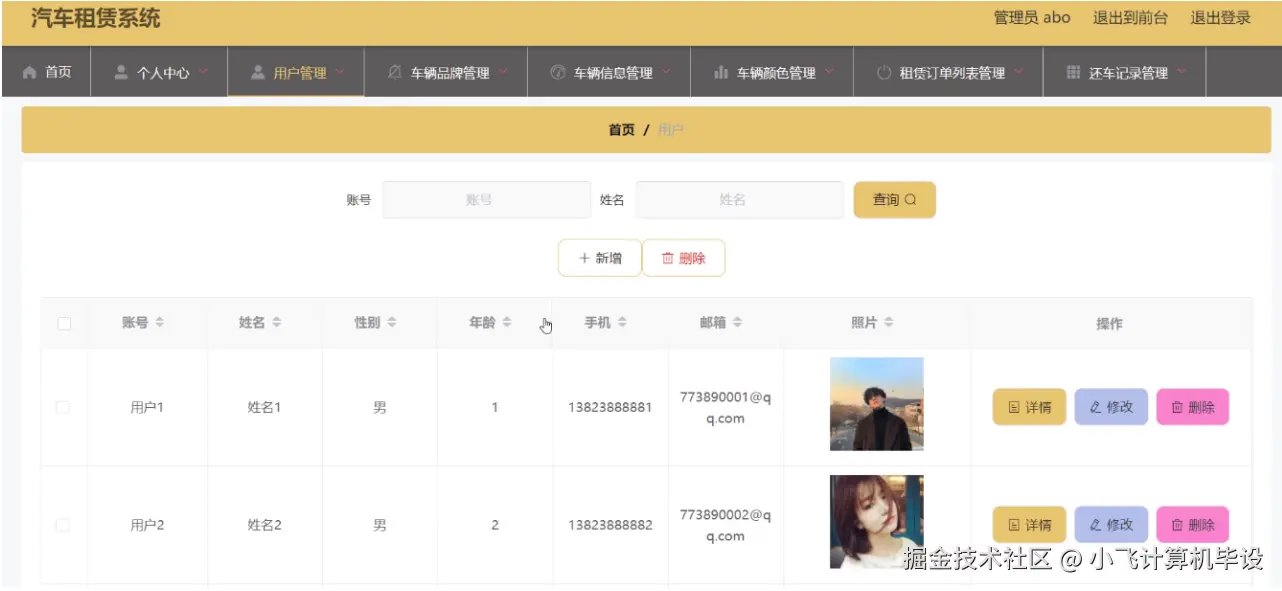Click the 用户 breadcrumb text
This screenshot has width=1282, height=591.
(x=670, y=130)
